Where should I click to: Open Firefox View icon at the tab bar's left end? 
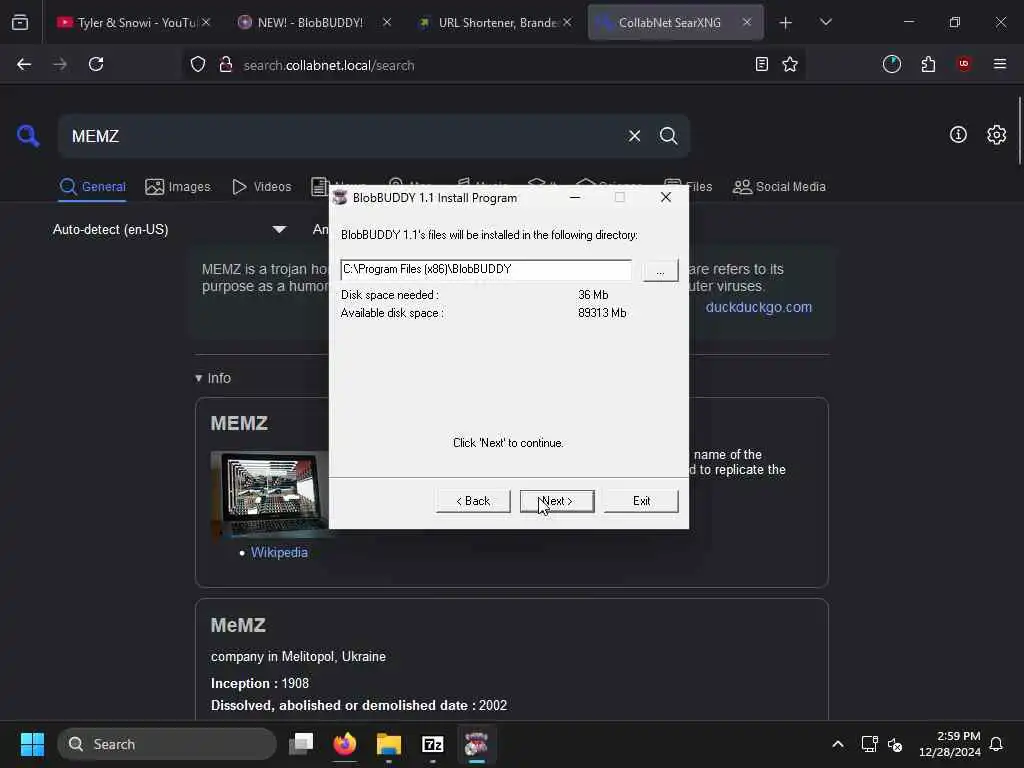tap(20, 23)
